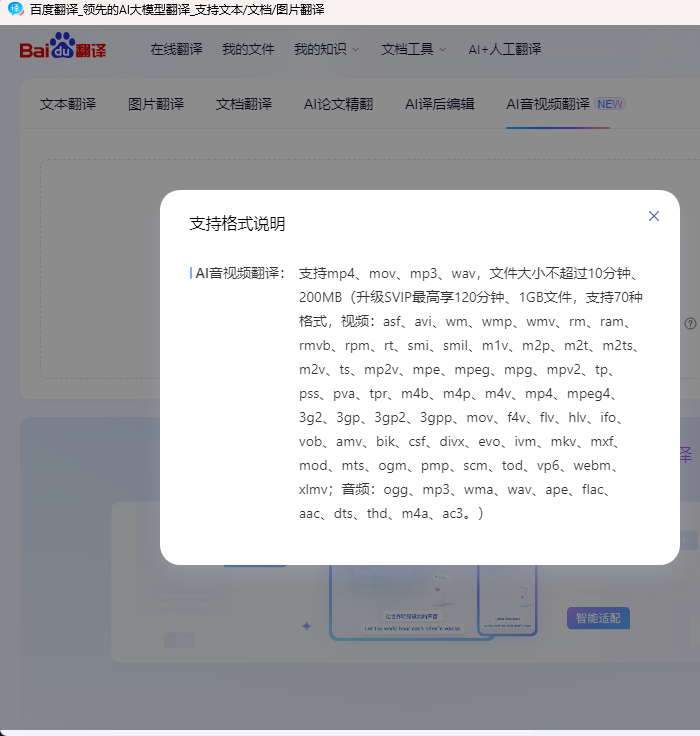Image resolution: width=700 pixels, height=736 pixels.
Task: Open the 在线翻译 menu item
Action: [x=177, y=49]
